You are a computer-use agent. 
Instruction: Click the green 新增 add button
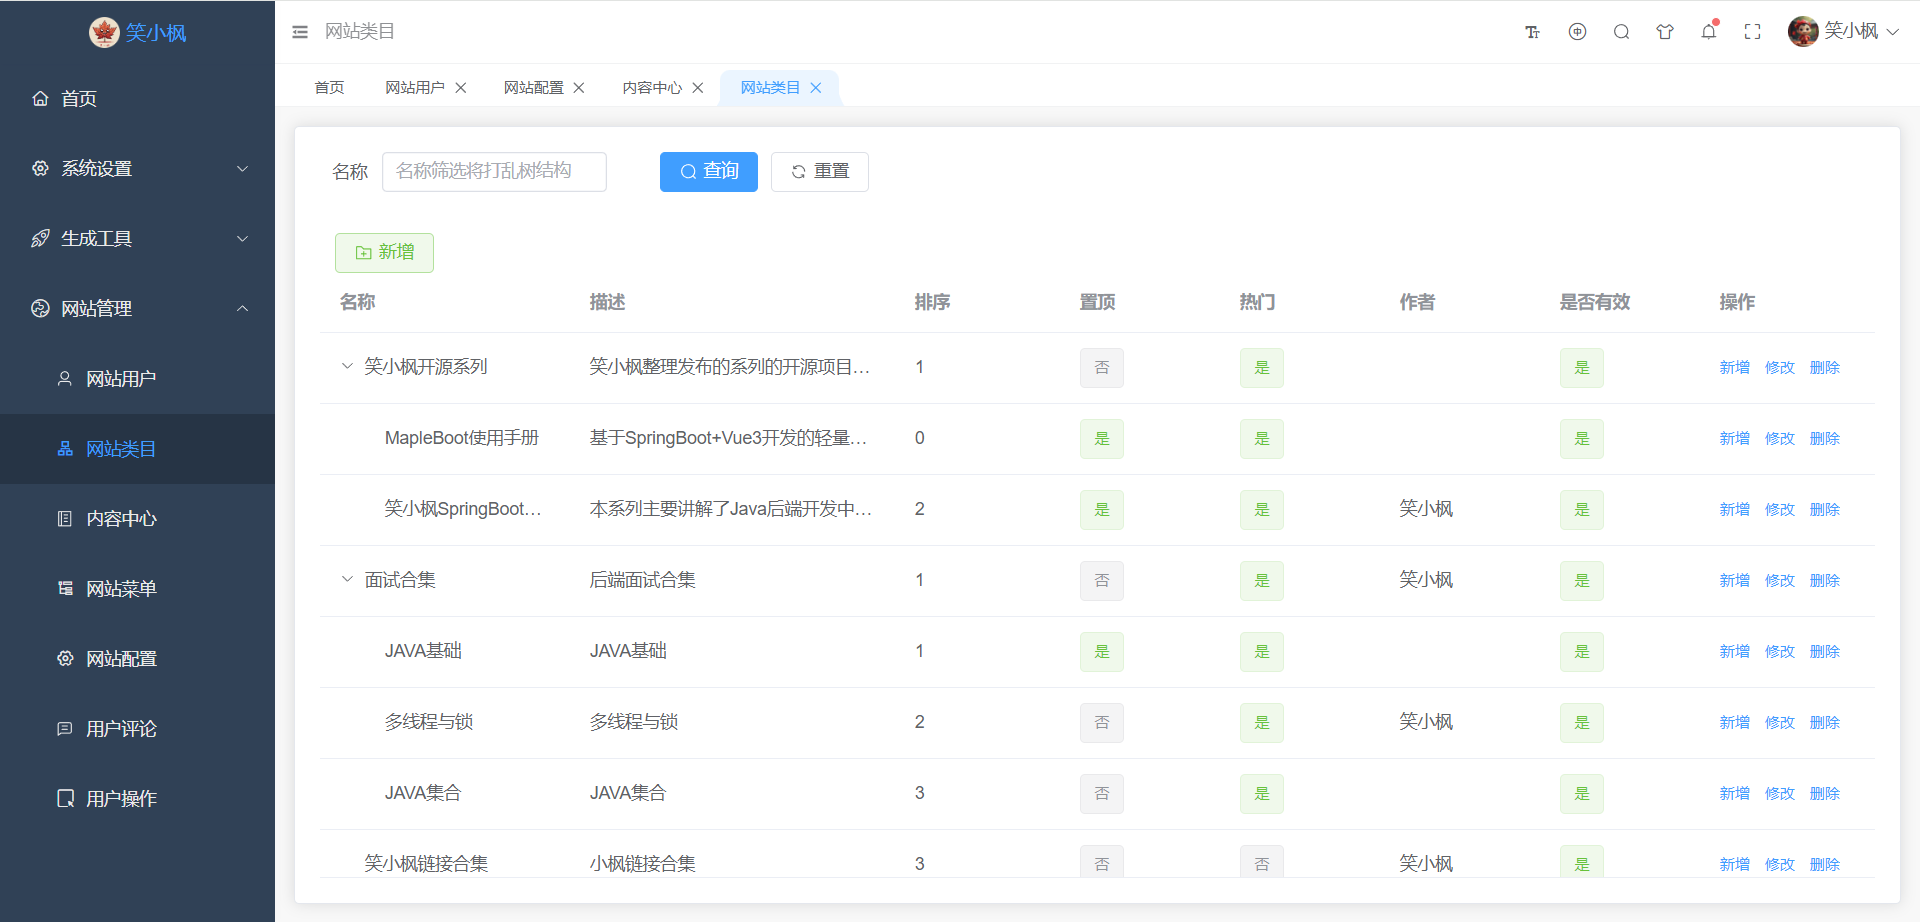[384, 252]
